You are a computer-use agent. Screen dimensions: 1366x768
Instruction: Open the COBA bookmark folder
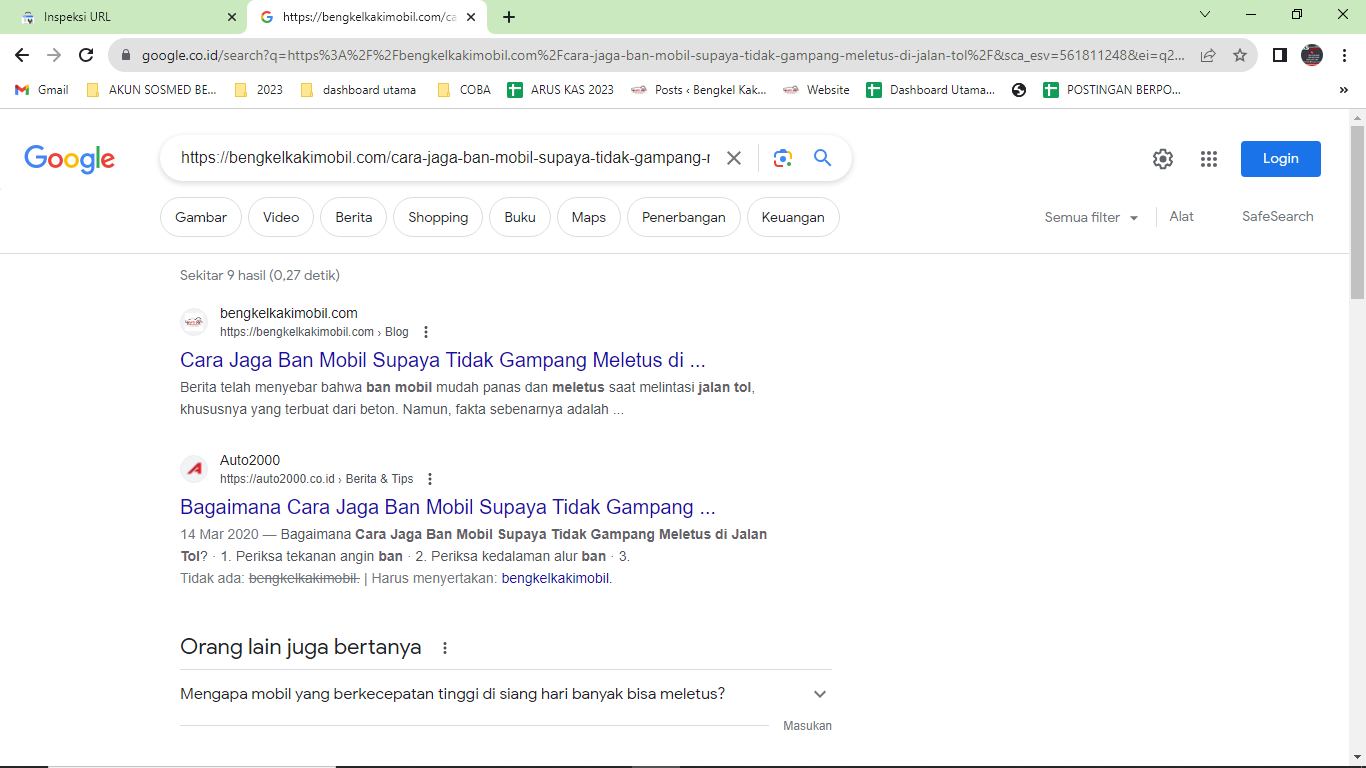pyautogui.click(x=464, y=90)
